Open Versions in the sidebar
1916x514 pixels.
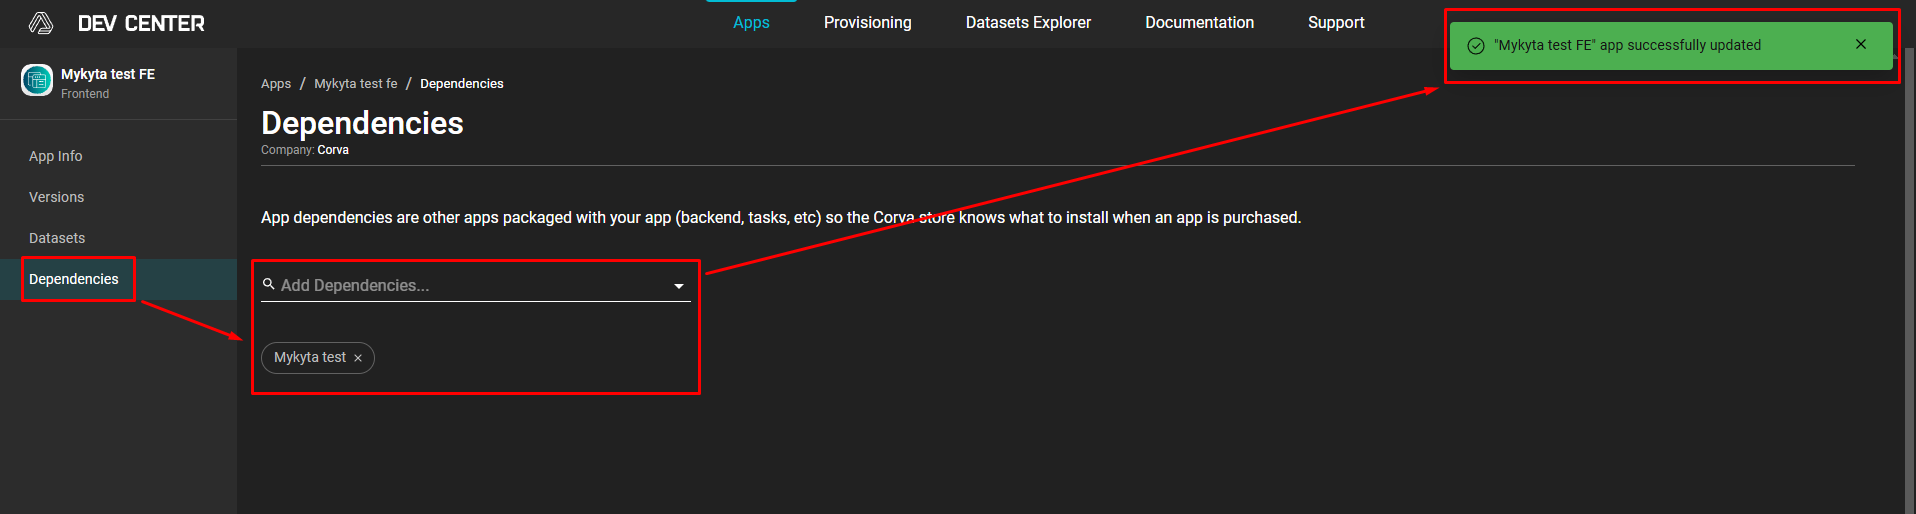57,197
